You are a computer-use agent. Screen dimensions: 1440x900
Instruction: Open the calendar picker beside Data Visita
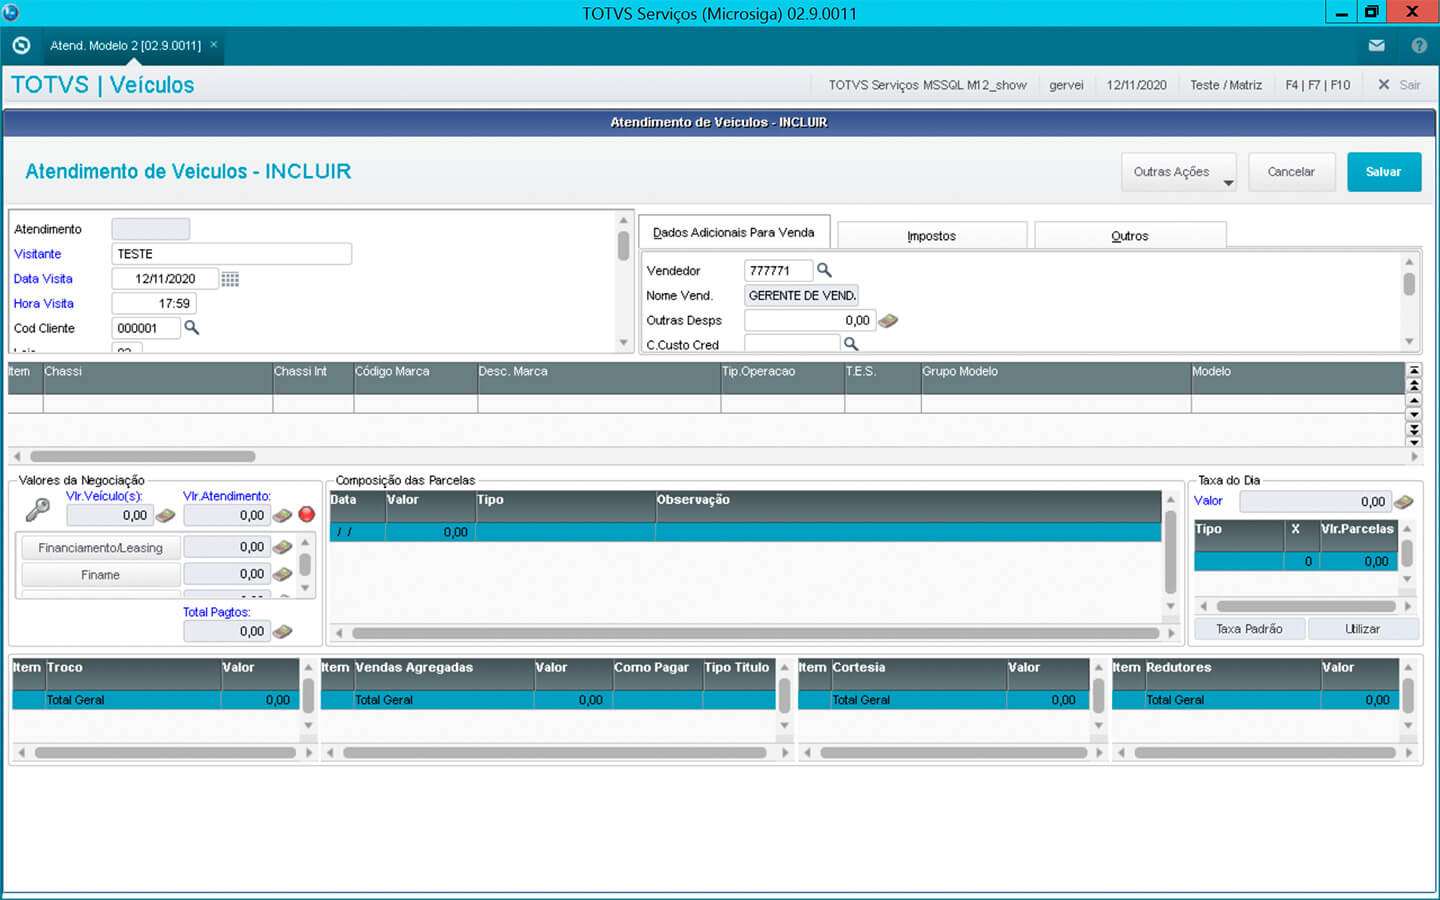[x=230, y=279]
